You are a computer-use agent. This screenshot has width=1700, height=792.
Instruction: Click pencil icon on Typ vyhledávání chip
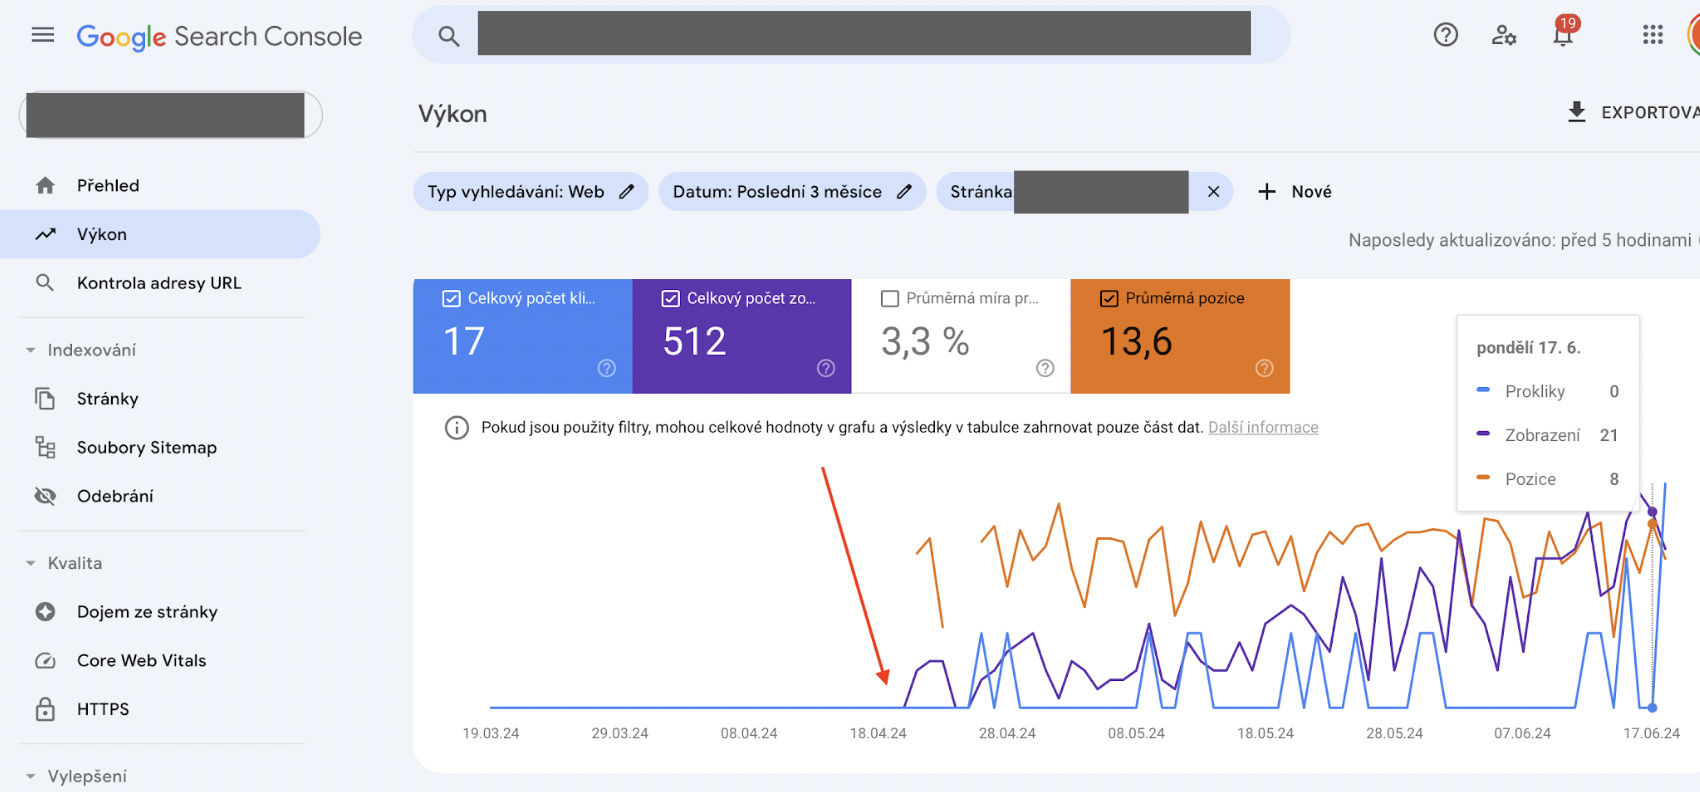point(627,192)
